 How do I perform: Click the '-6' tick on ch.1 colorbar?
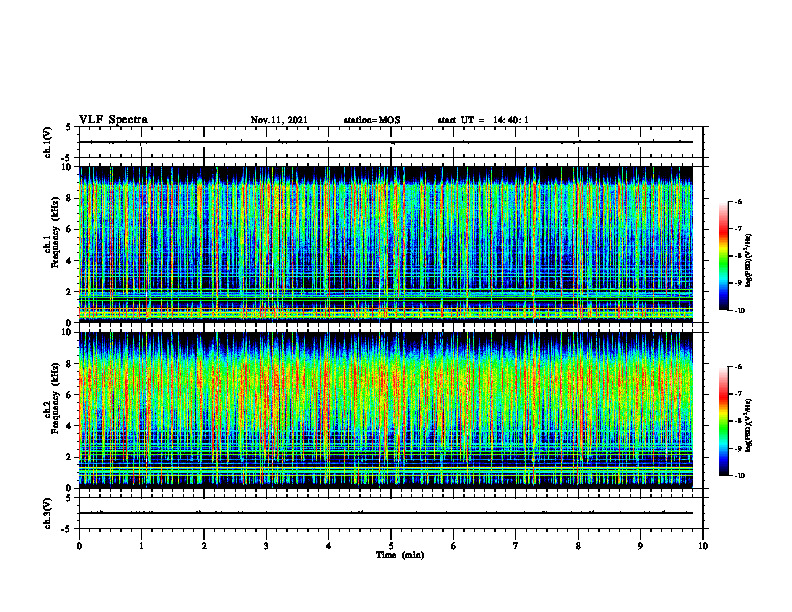[738, 202]
